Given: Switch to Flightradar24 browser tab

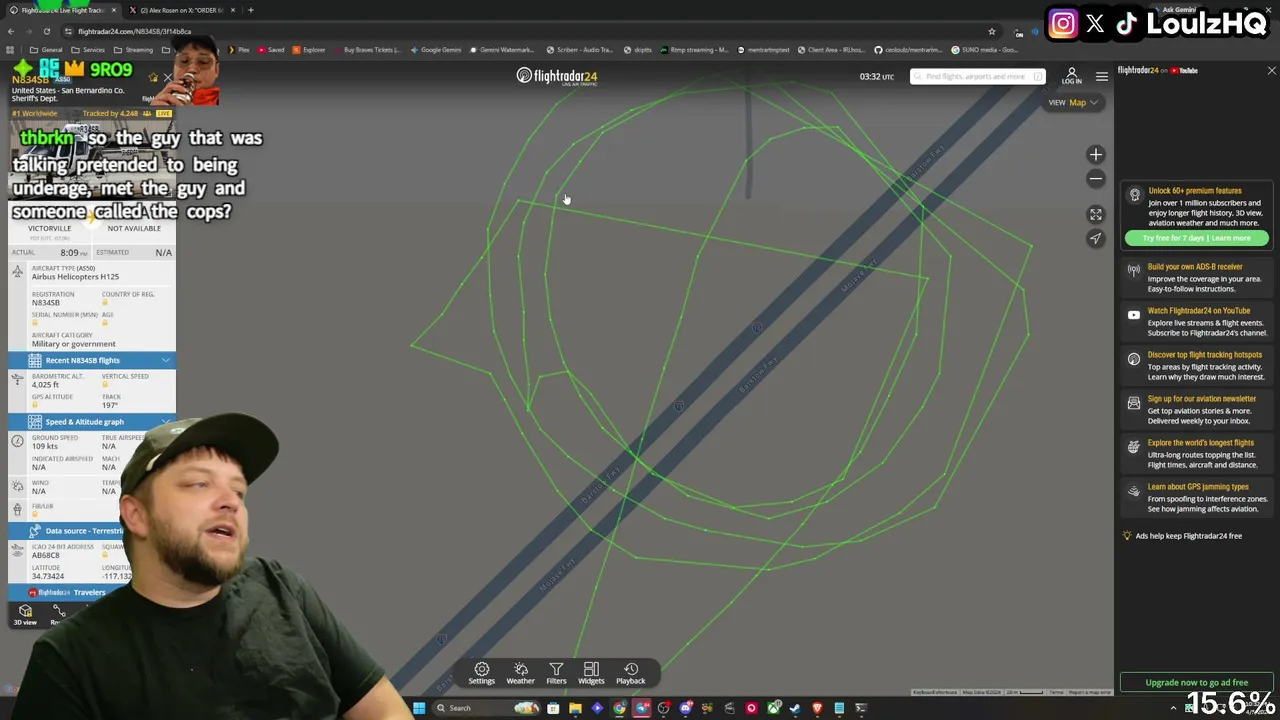Looking at the screenshot, I should click(62, 10).
